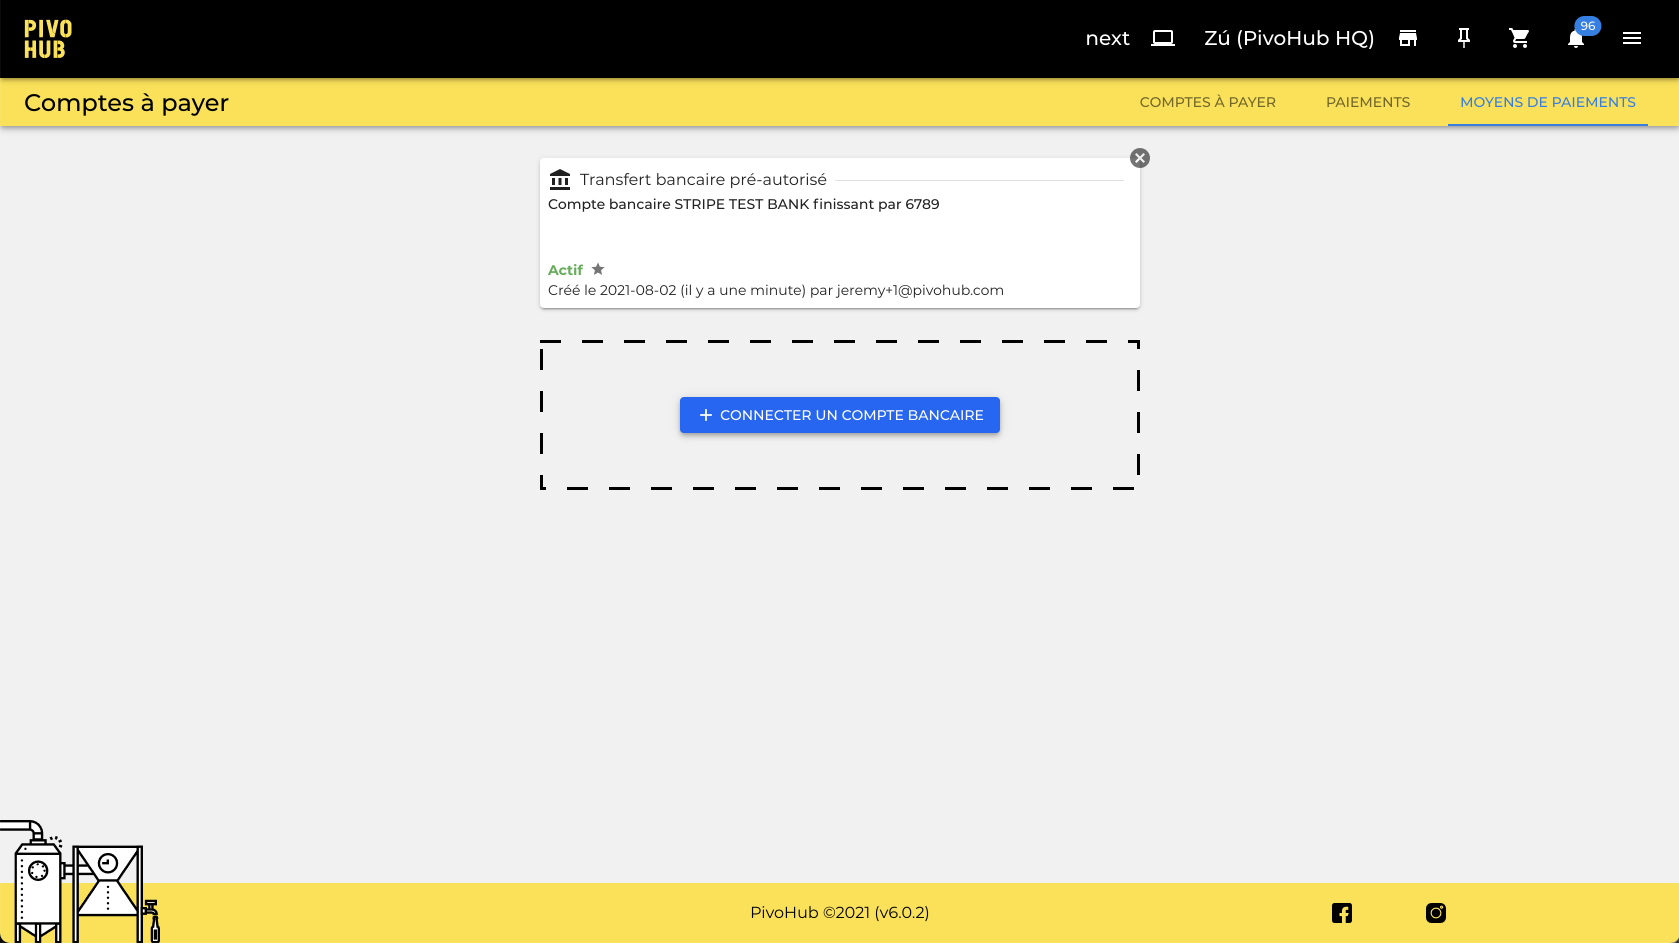Screen dimensions: 1679x944
Task: Open the hamburger menu
Action: coord(1632,38)
